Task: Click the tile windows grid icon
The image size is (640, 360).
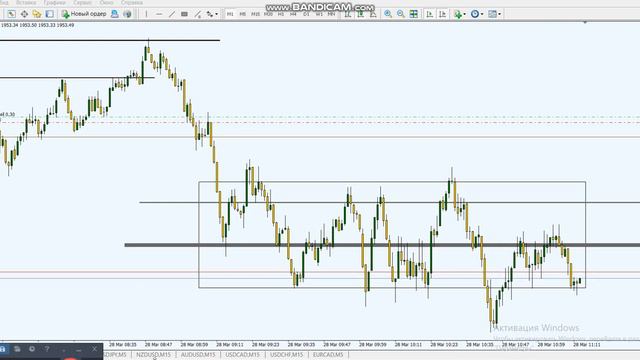Action: point(413,14)
